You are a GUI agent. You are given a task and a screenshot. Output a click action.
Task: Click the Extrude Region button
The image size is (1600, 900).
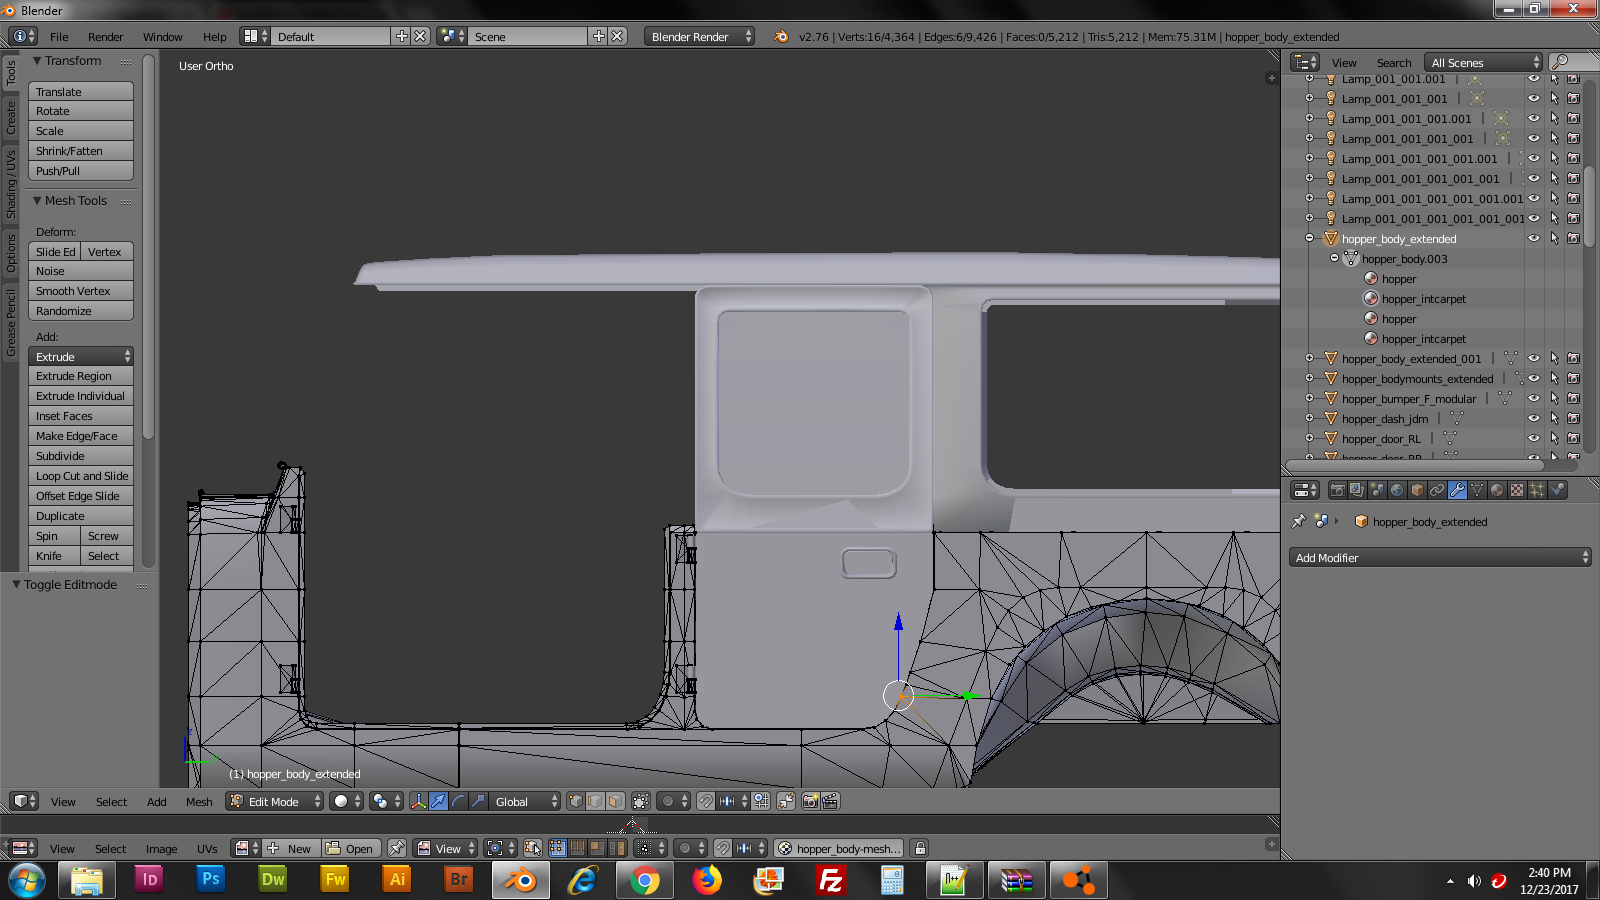click(x=81, y=376)
